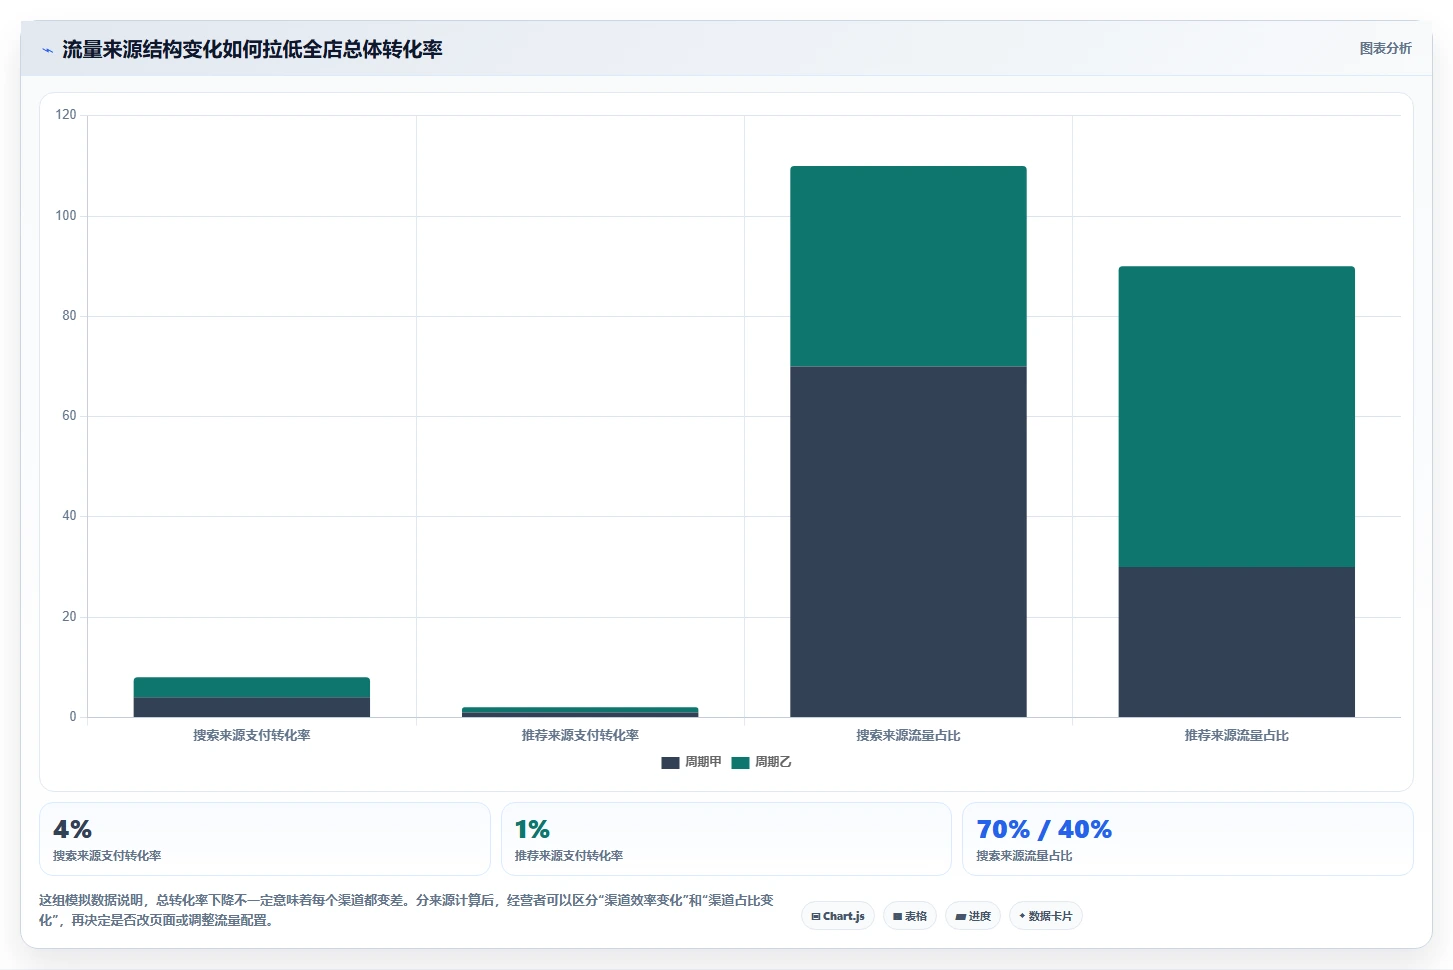
Task: Click the 推荐来源支付转化率 caption in the second card
Action: 569,856
